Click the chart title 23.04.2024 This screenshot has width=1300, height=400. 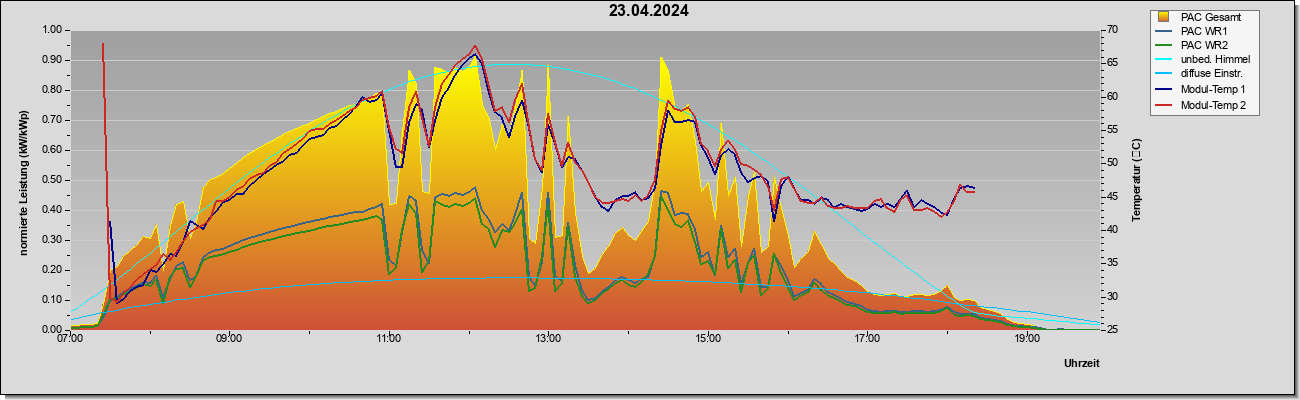point(649,11)
